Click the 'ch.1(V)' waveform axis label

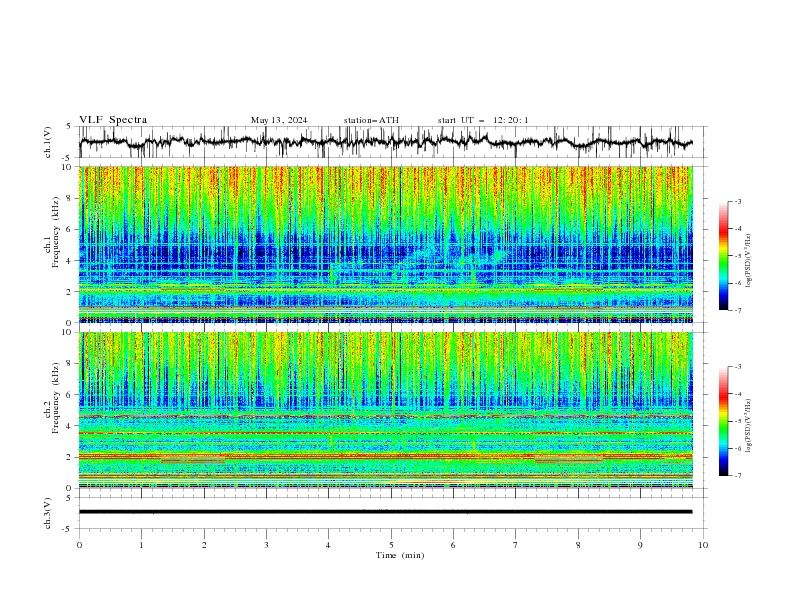tap(48, 142)
